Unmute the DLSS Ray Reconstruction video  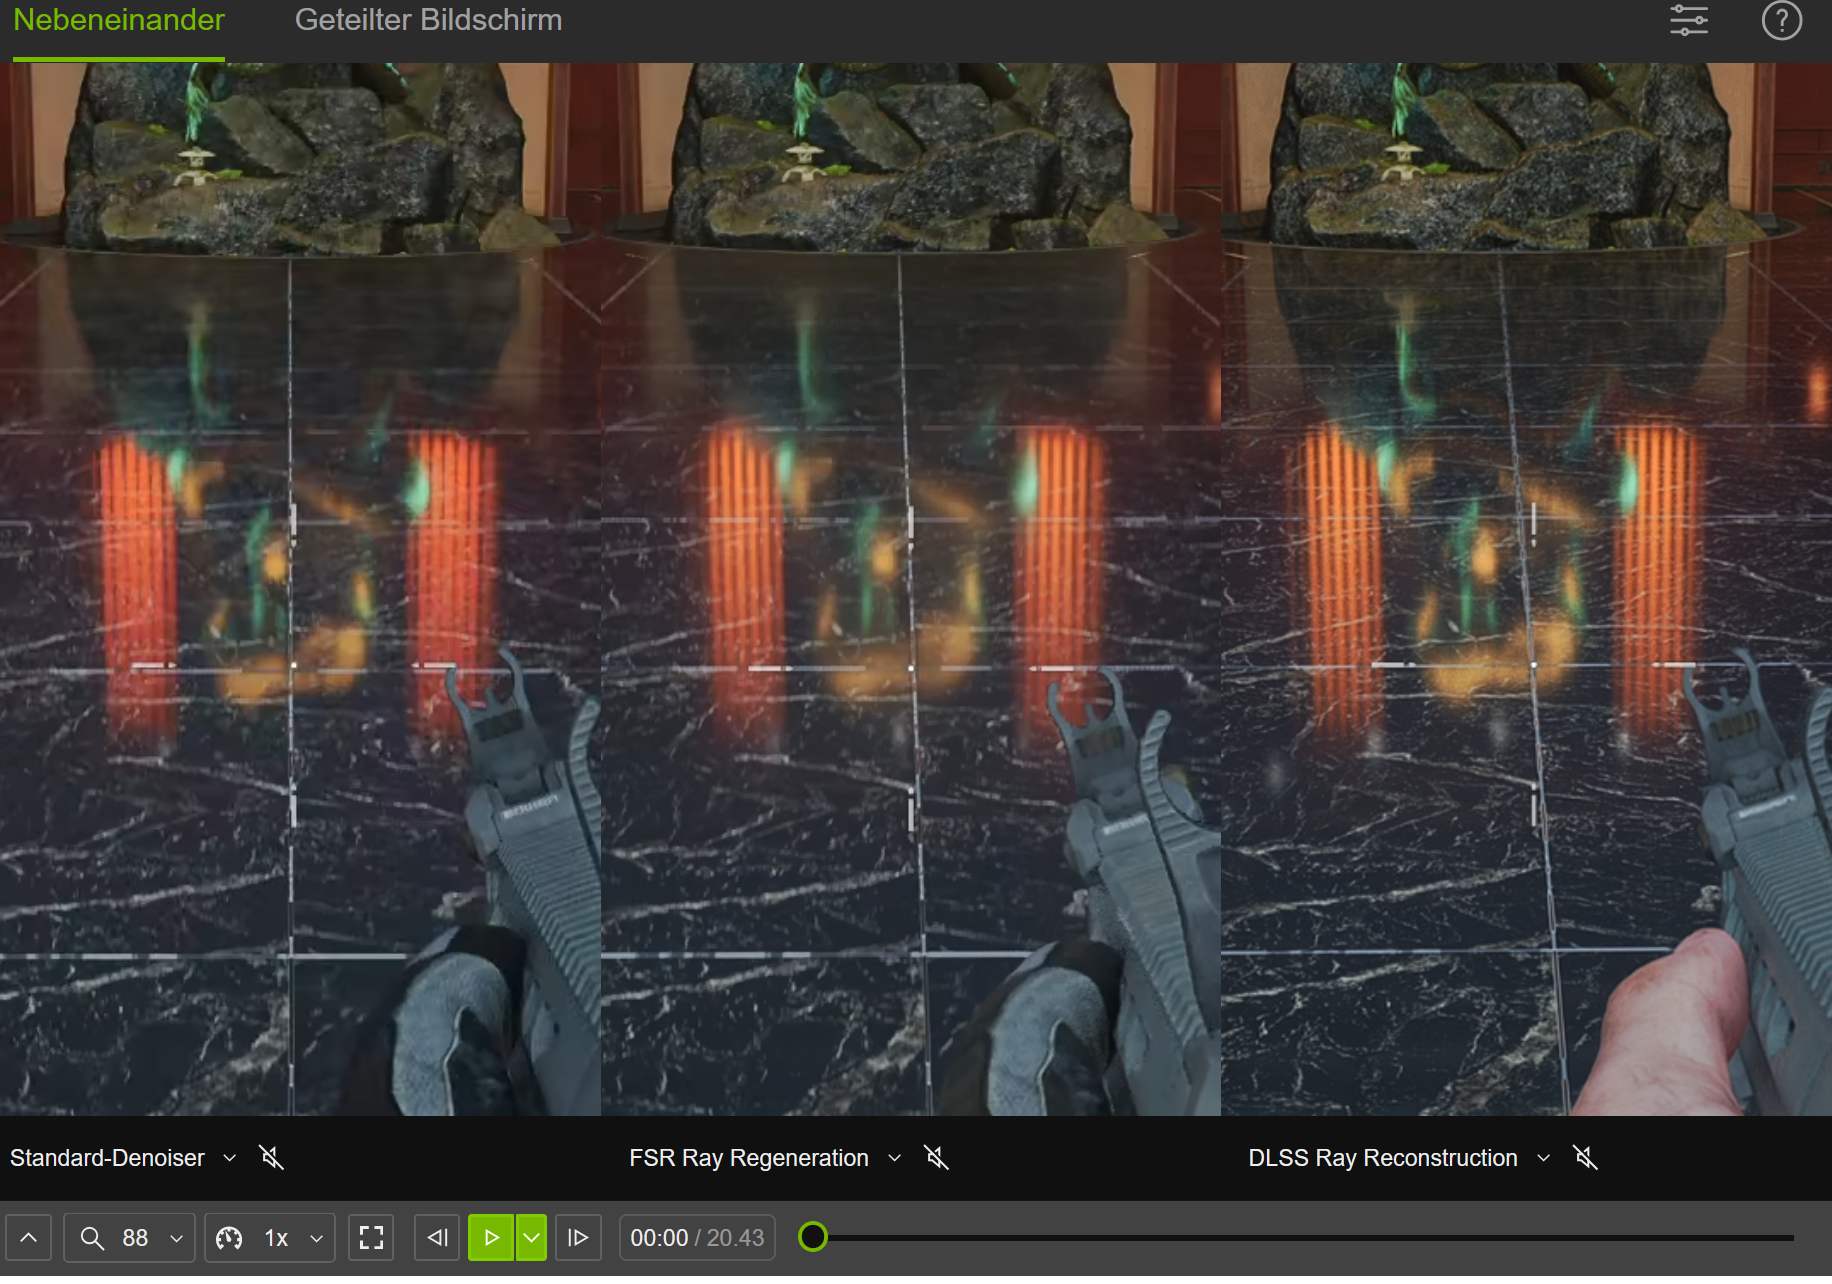click(1586, 1157)
